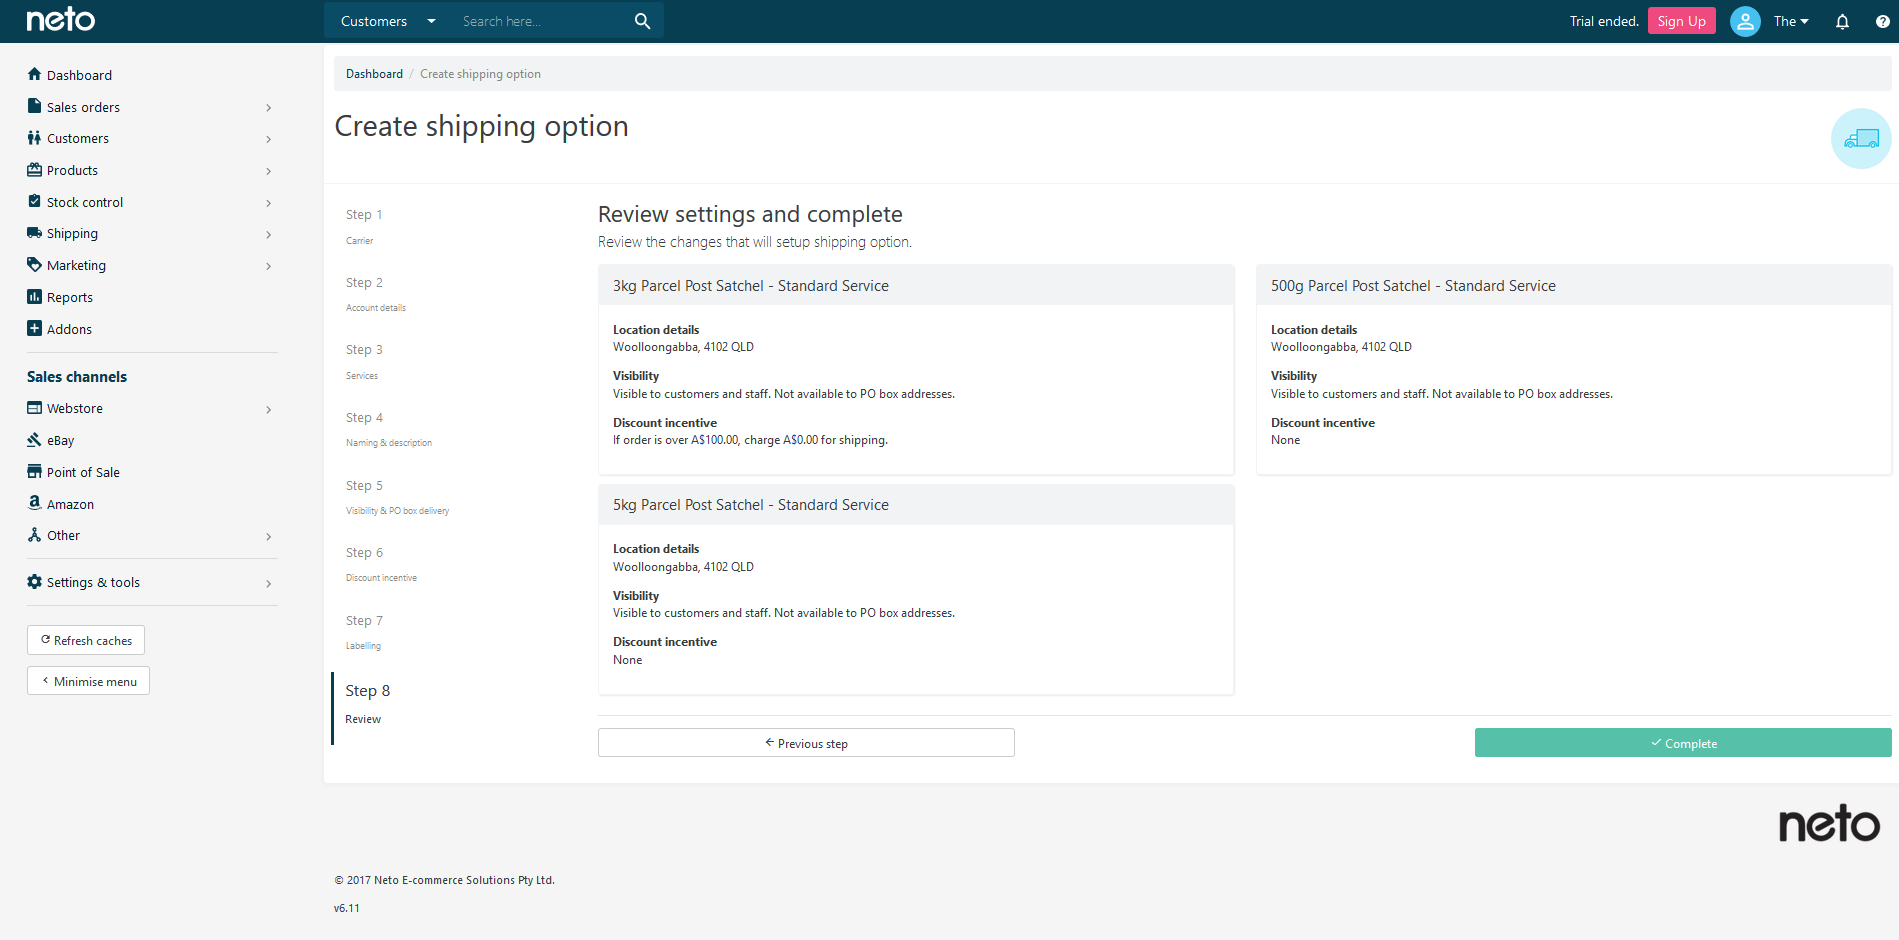Click the Customers people icon

pyautogui.click(x=34, y=138)
